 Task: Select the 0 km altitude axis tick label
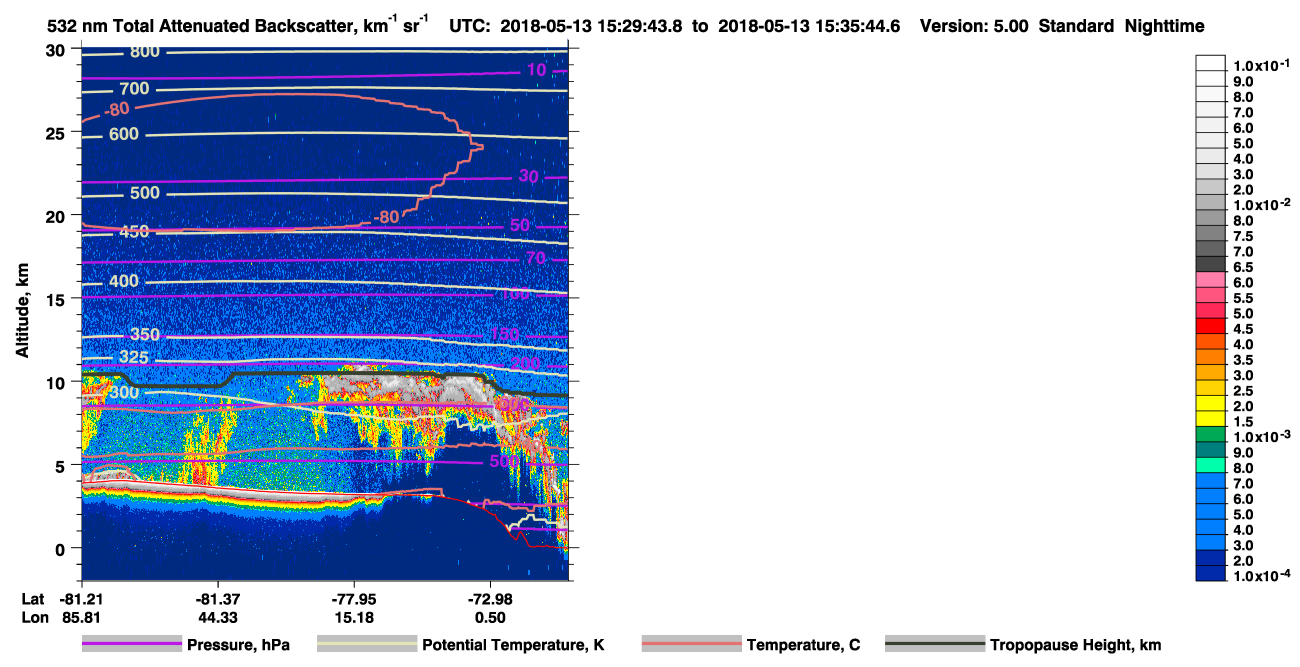(62, 548)
